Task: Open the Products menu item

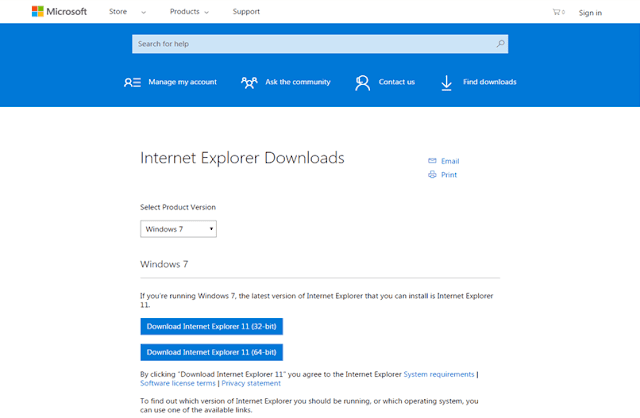Action: pos(184,11)
